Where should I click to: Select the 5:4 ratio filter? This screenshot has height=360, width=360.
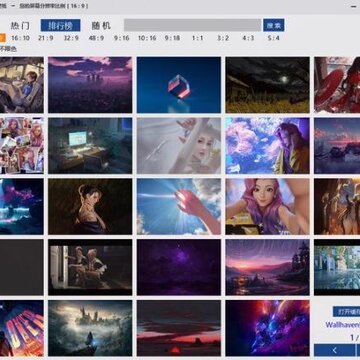point(274,38)
